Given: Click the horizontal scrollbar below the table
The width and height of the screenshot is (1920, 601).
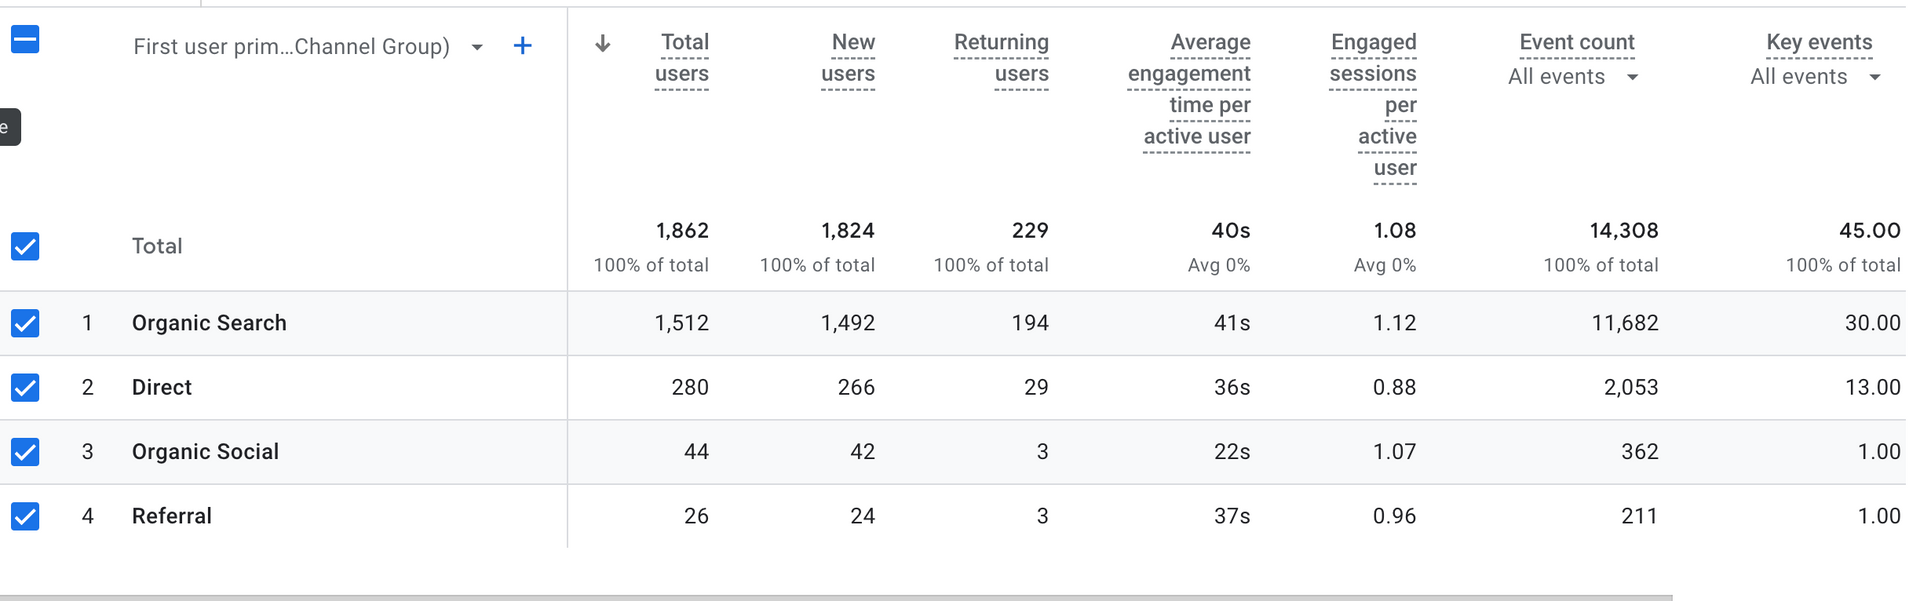Looking at the screenshot, I should [836, 598].
